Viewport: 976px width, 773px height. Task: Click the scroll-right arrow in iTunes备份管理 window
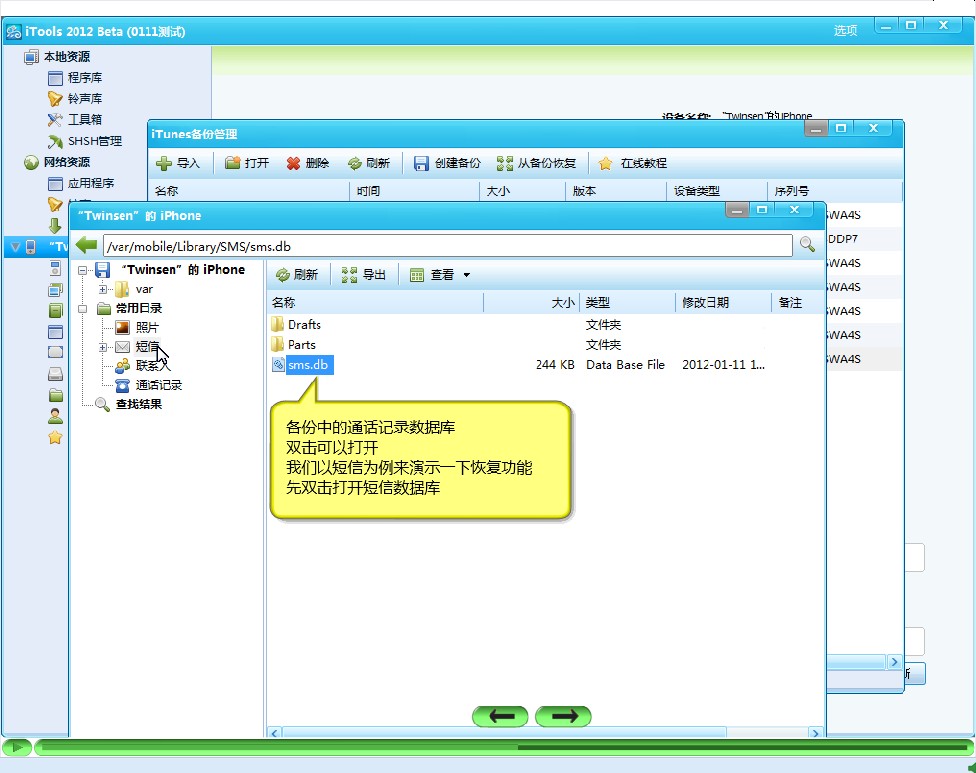point(894,662)
